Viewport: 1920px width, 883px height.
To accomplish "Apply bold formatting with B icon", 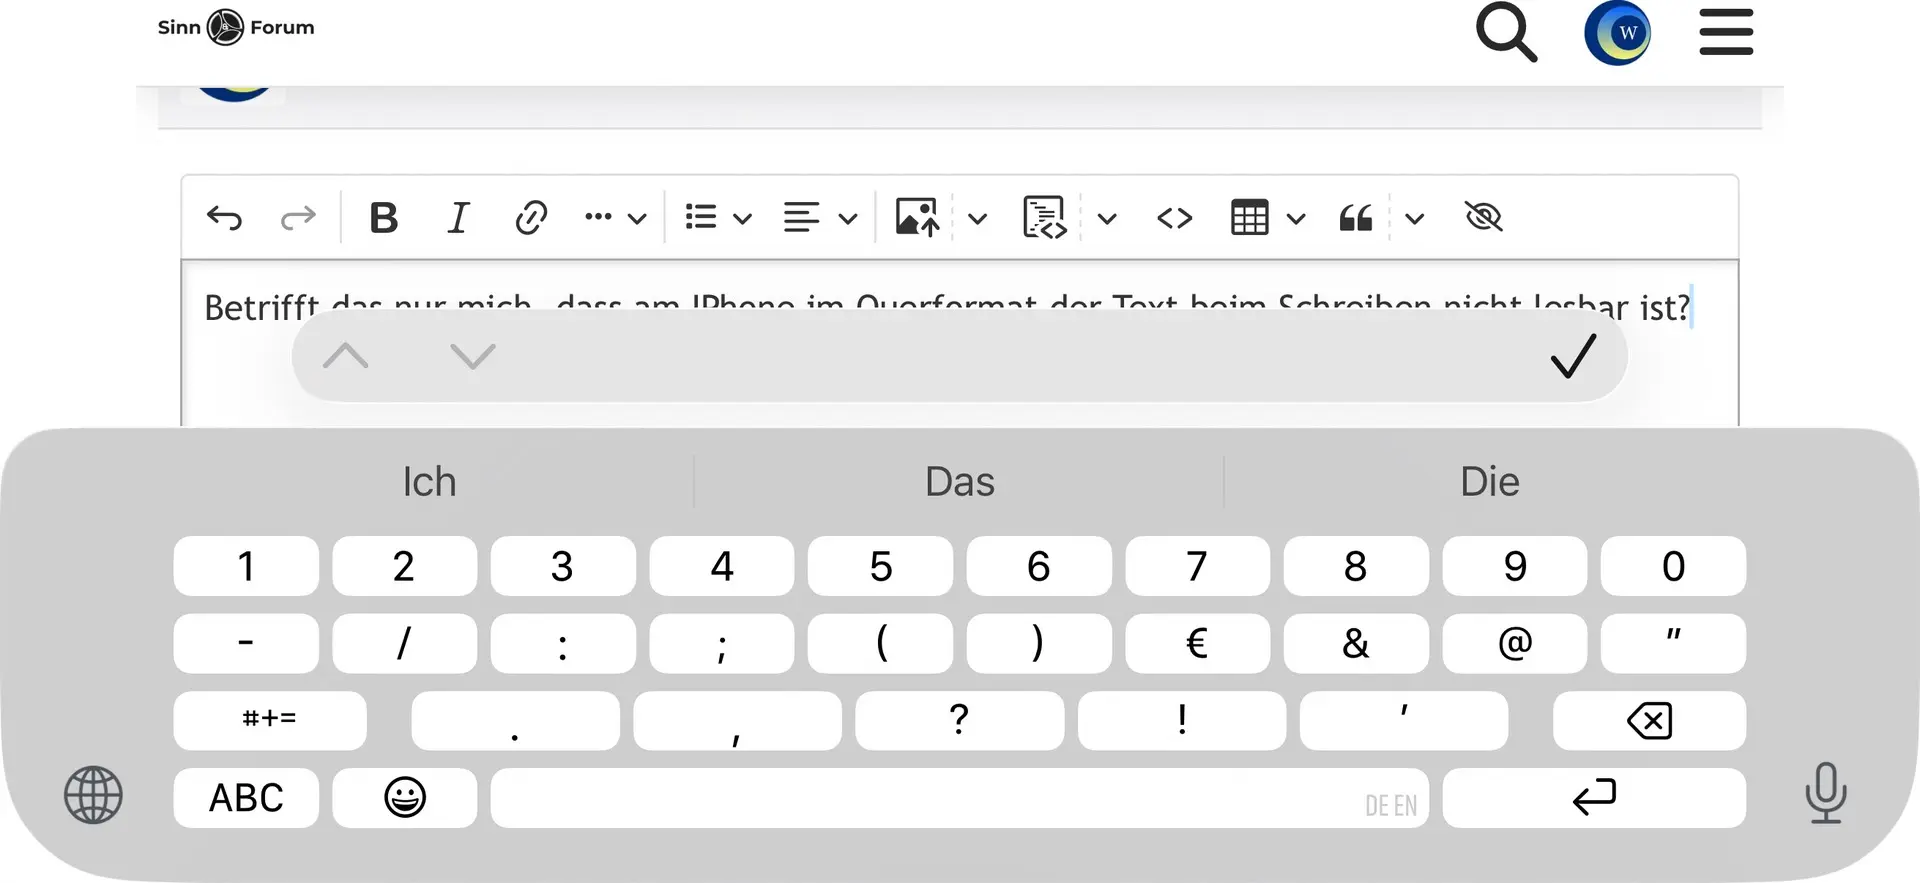I will pos(383,217).
